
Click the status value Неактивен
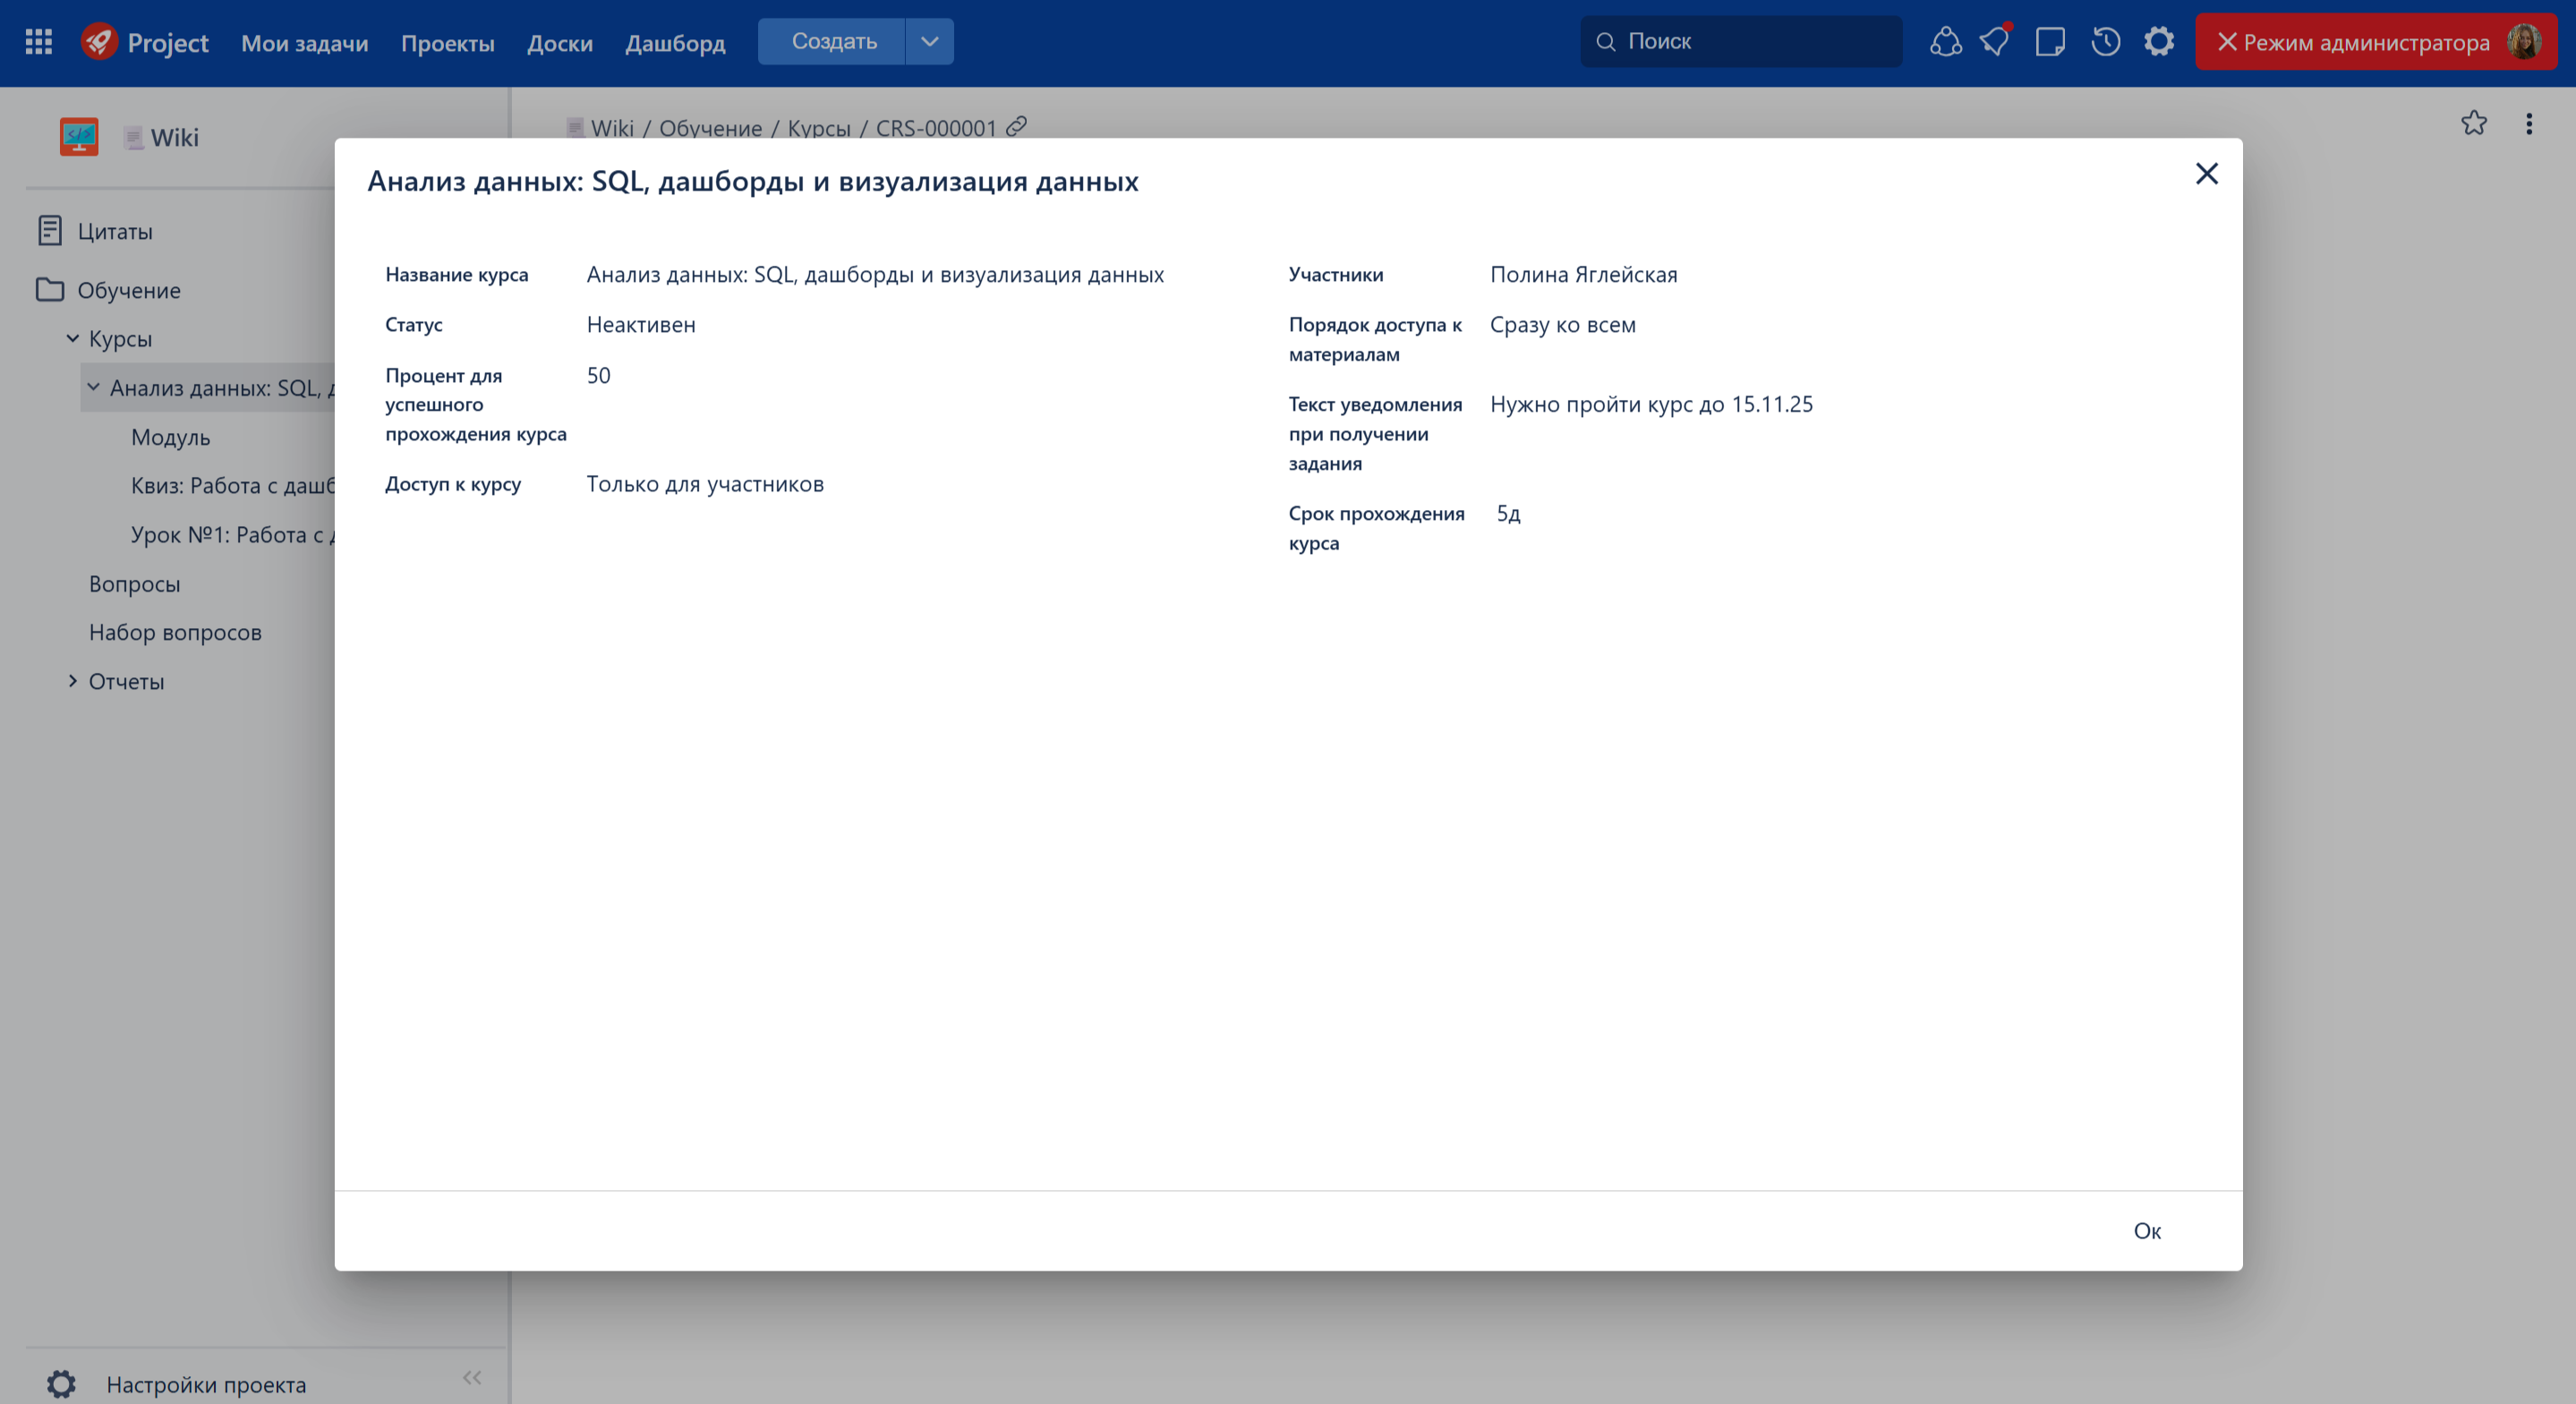coord(641,324)
